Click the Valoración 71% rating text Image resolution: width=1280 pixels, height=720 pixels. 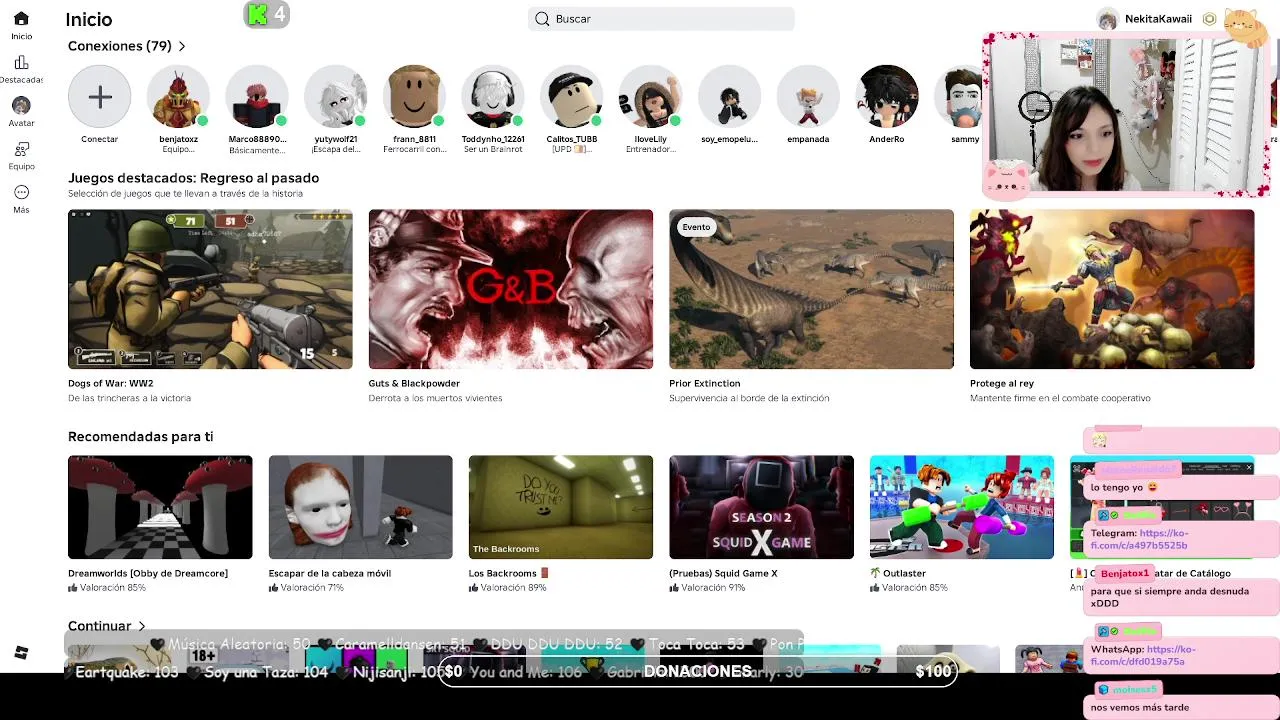pos(311,588)
